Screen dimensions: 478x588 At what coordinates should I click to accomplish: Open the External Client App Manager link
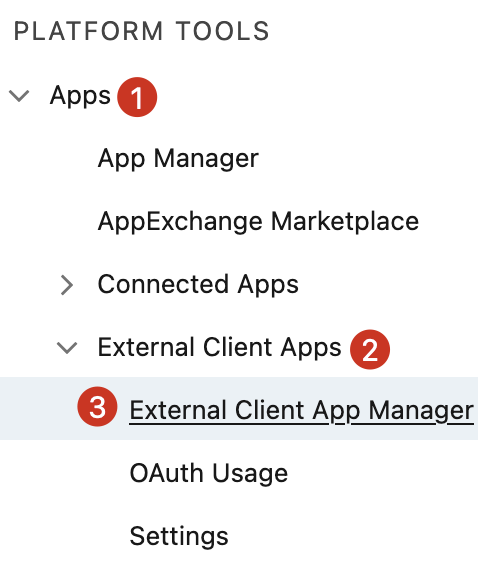(x=301, y=410)
